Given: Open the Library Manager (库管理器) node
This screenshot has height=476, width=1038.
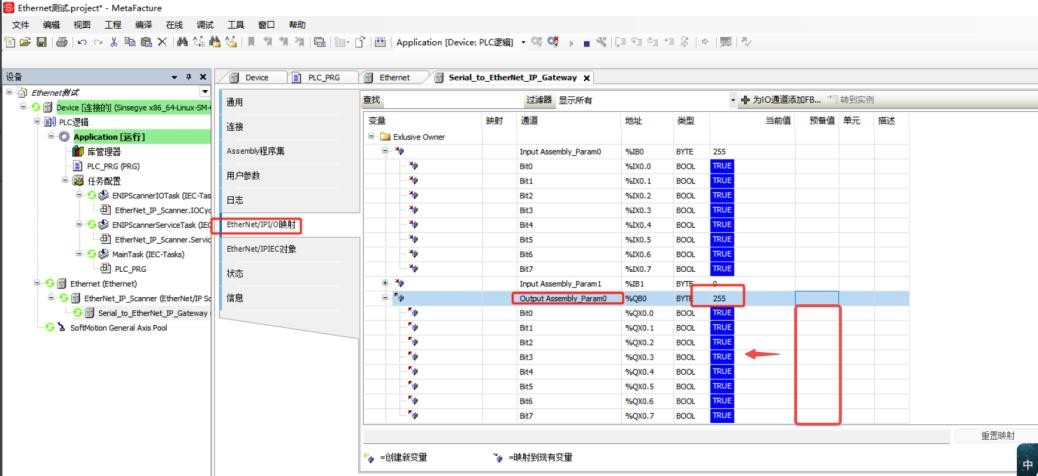Looking at the screenshot, I should coord(102,151).
